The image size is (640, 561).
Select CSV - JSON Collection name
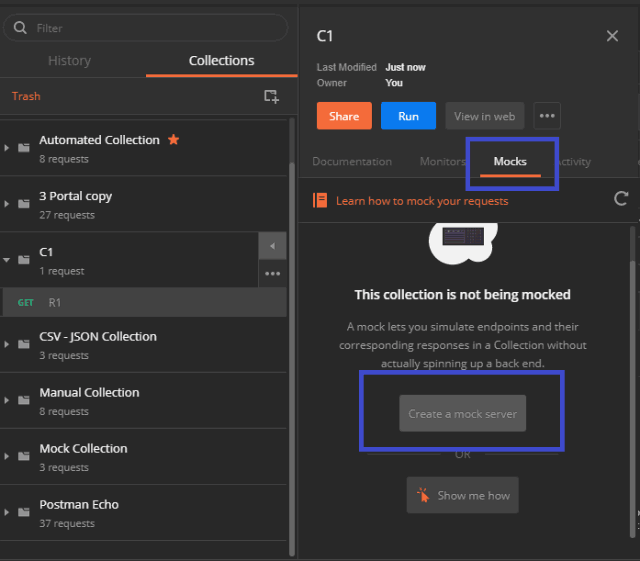tap(98, 336)
